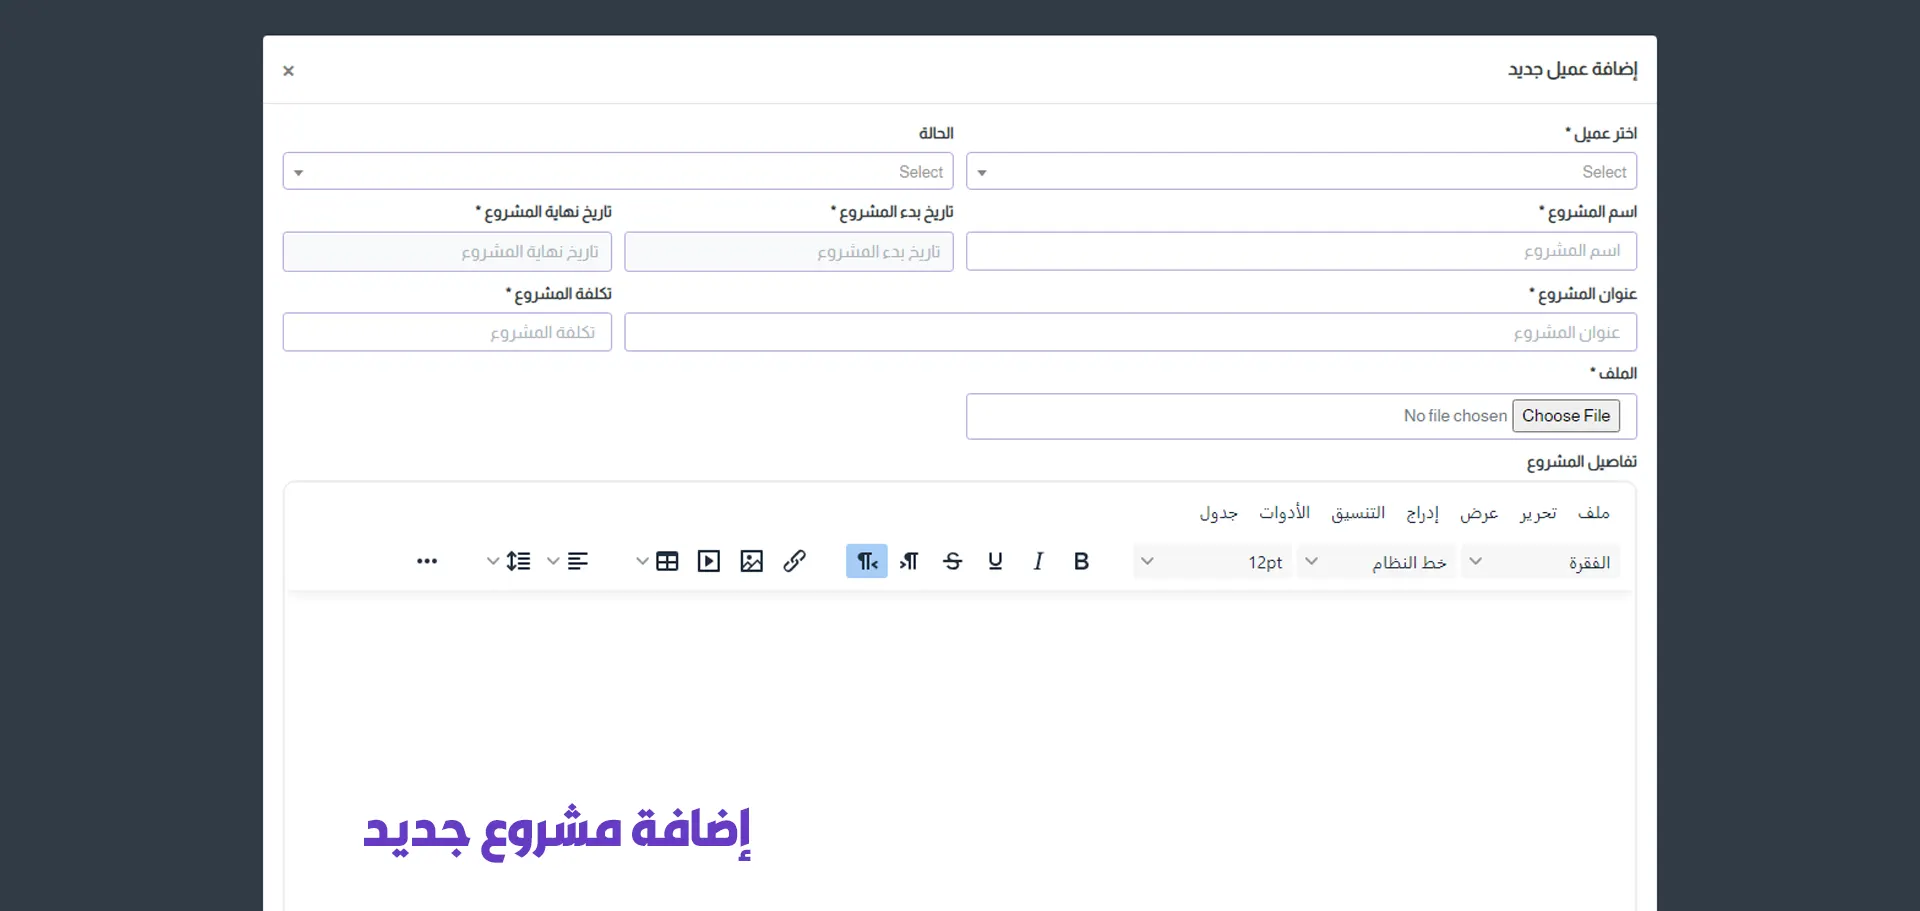This screenshot has width=1920, height=911.
Task: Insert media video into the editor
Action: click(x=708, y=562)
